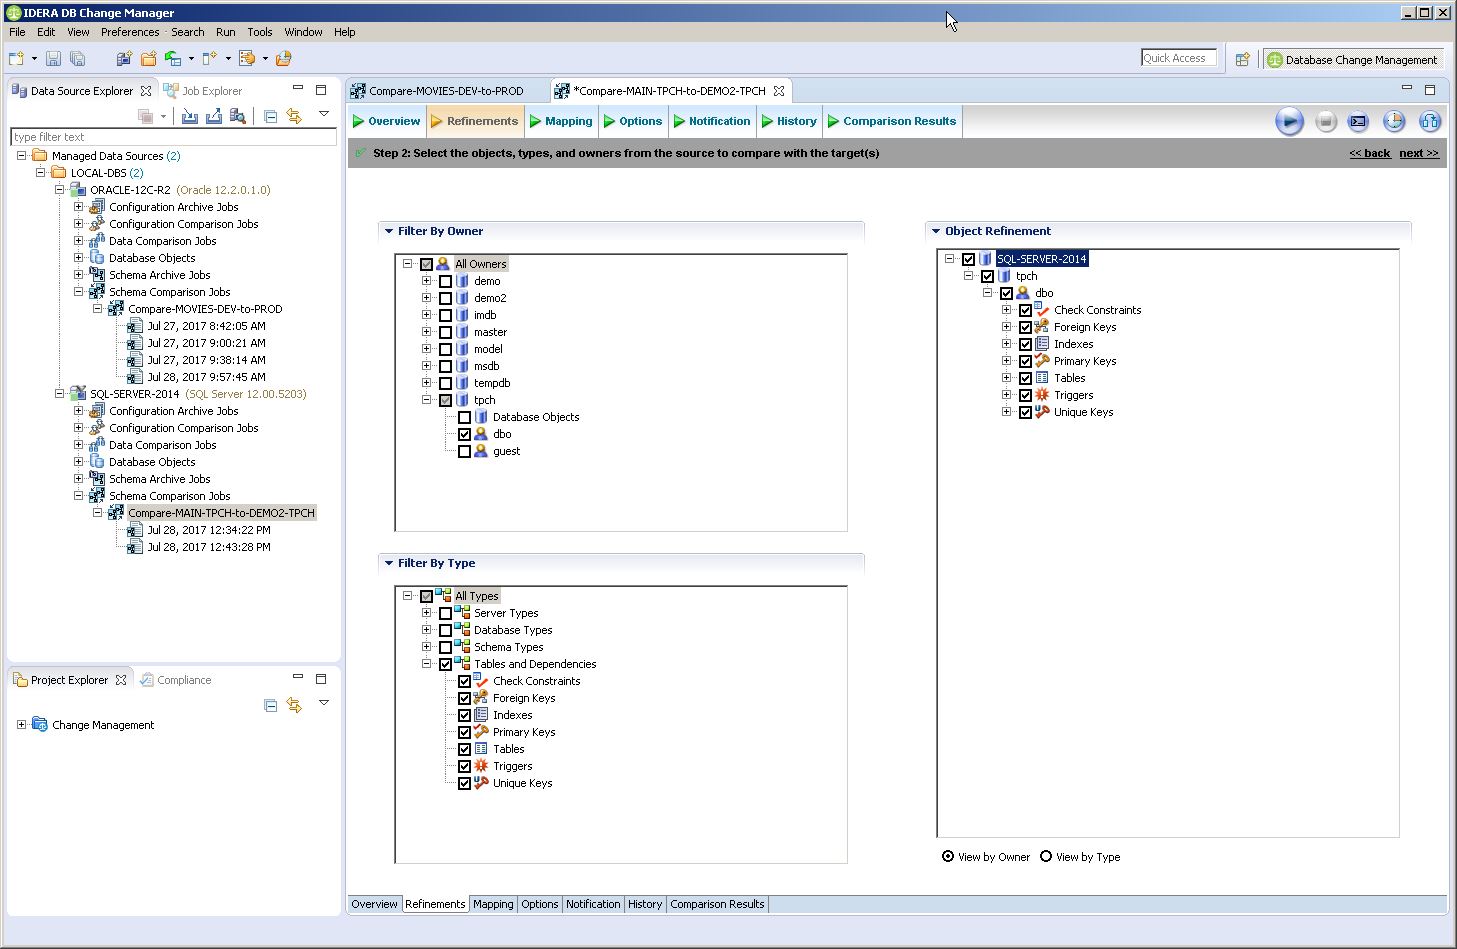
Task: Click the clock schedule job icon
Action: (1394, 122)
